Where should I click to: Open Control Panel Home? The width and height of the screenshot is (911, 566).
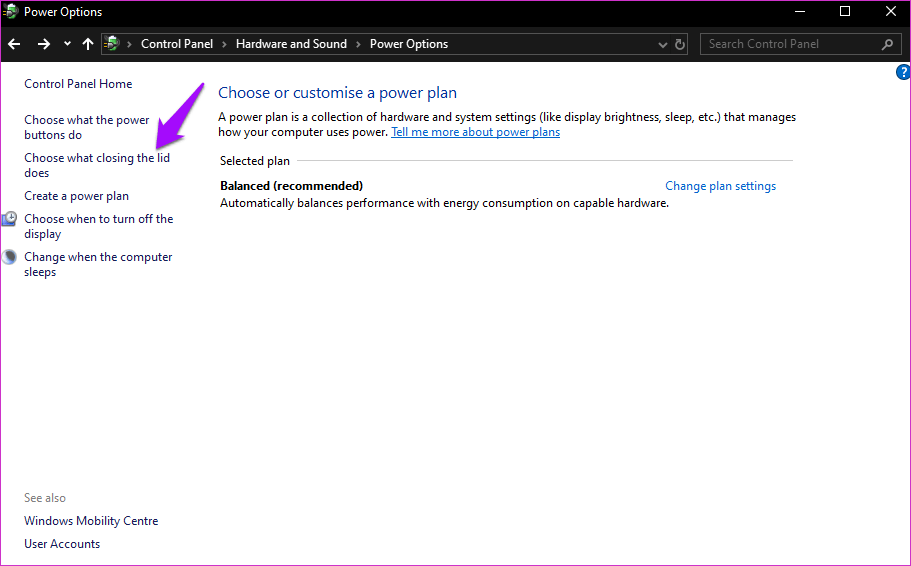point(78,84)
